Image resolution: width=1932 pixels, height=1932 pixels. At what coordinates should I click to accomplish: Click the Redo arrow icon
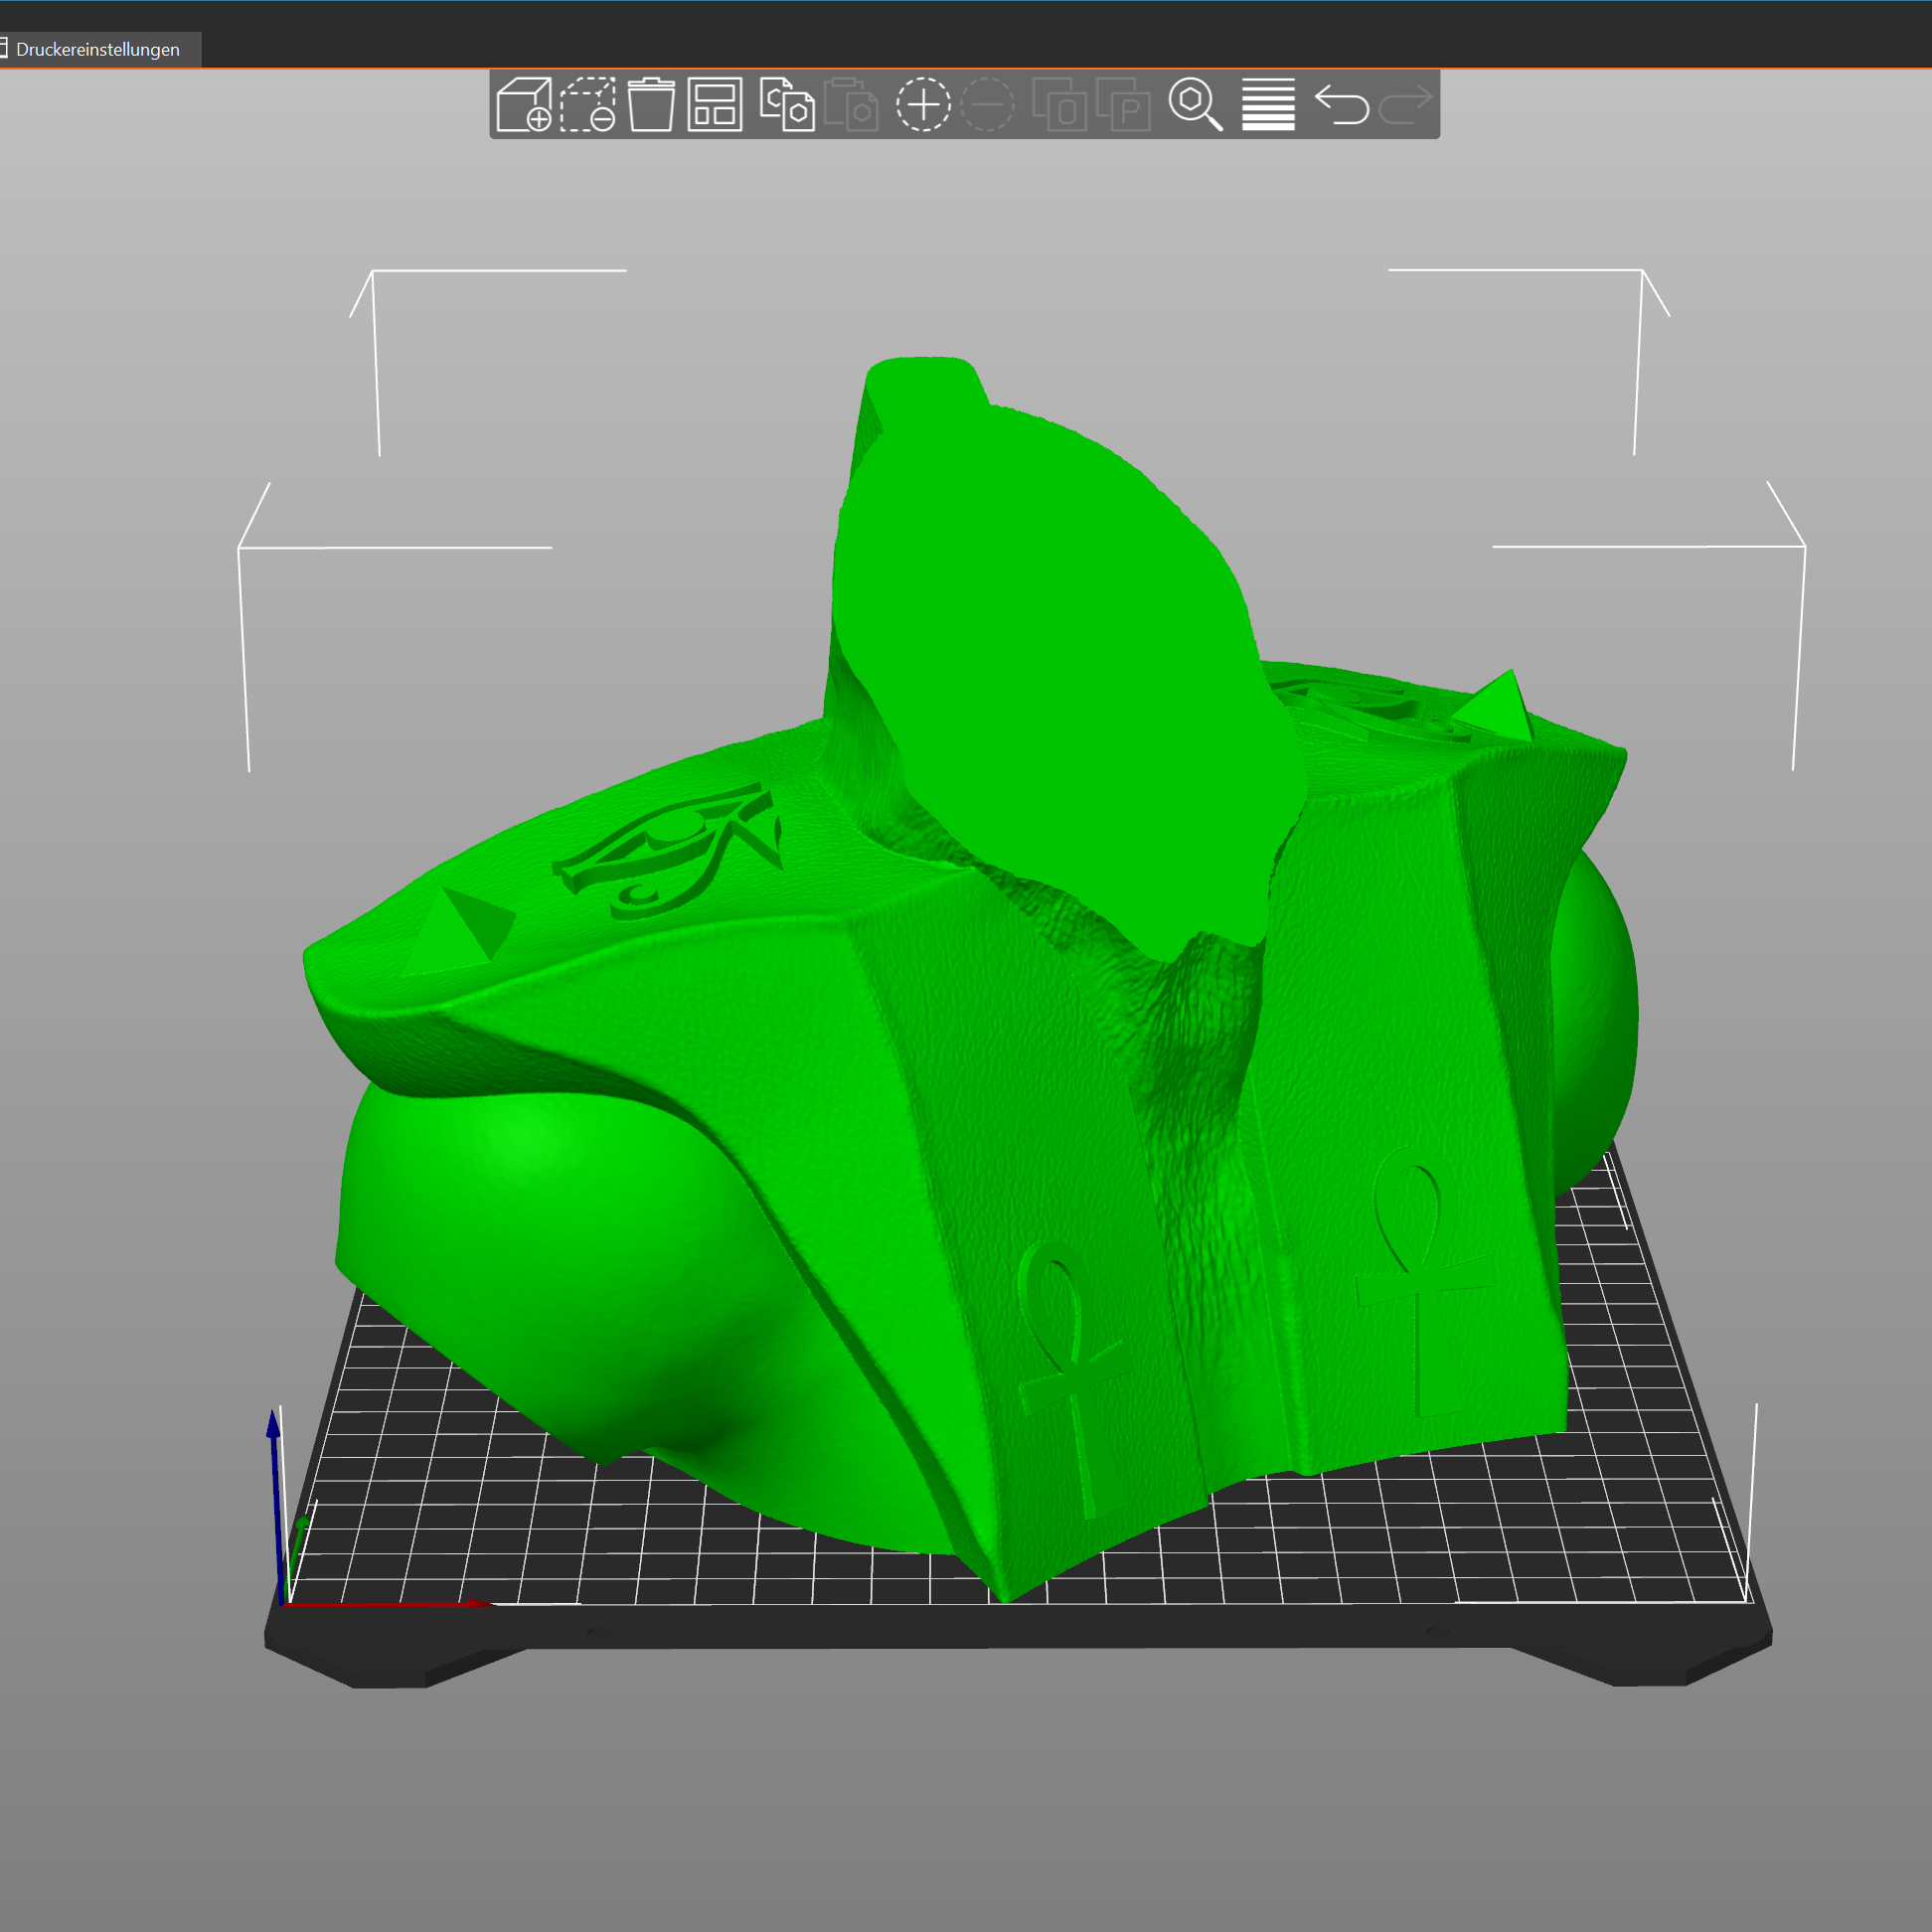point(1405,104)
